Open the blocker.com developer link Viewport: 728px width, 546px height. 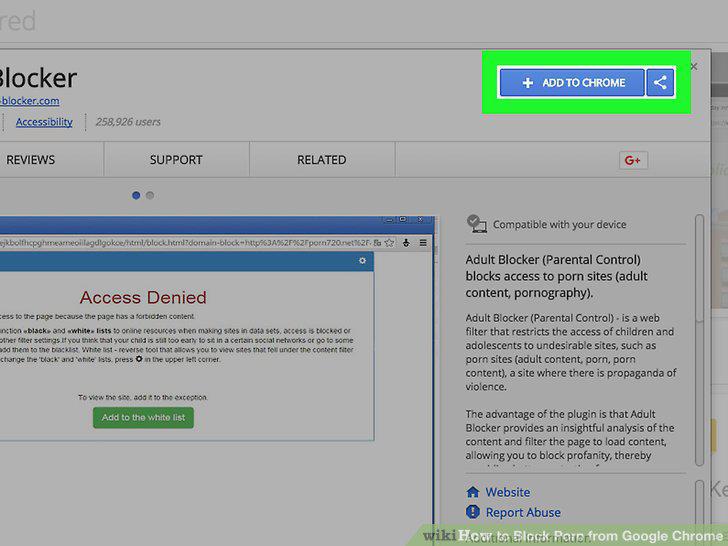[30, 101]
